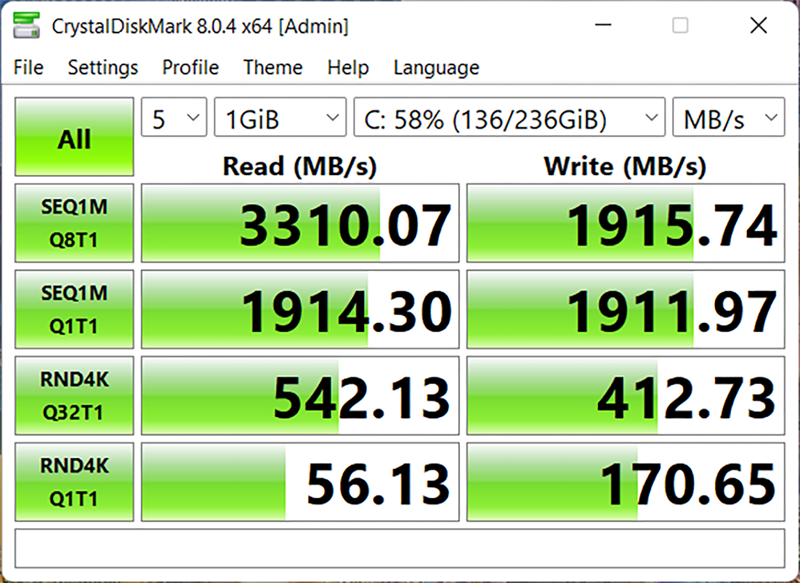The width and height of the screenshot is (800, 583).
Task: Click the RND4K Q1T1 read result 56.13
Action: (300, 481)
